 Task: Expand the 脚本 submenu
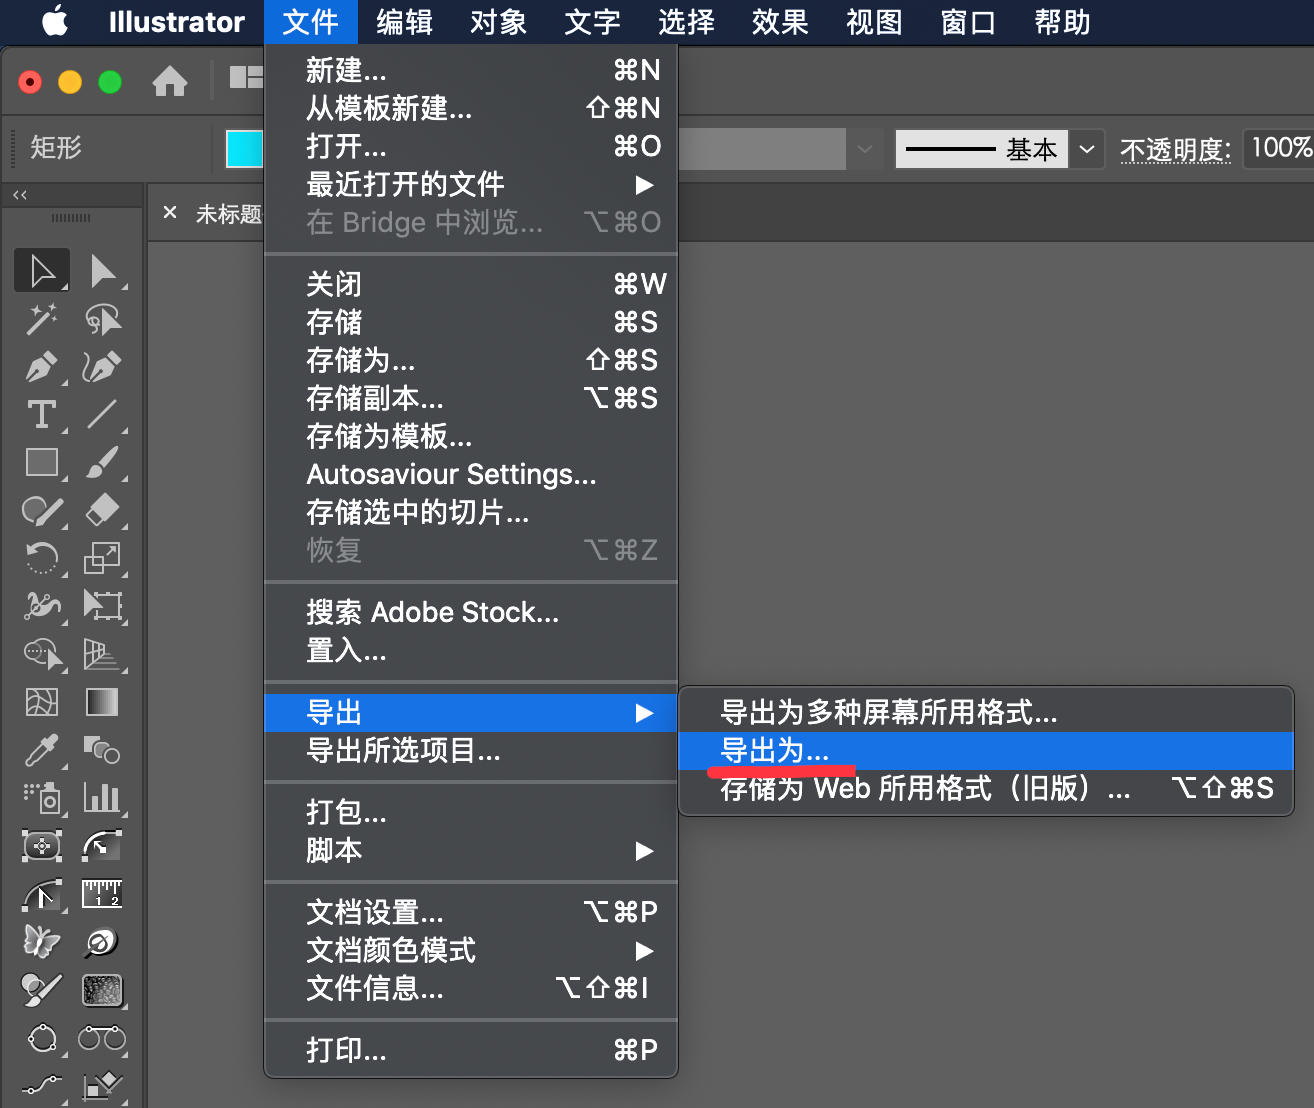471,851
